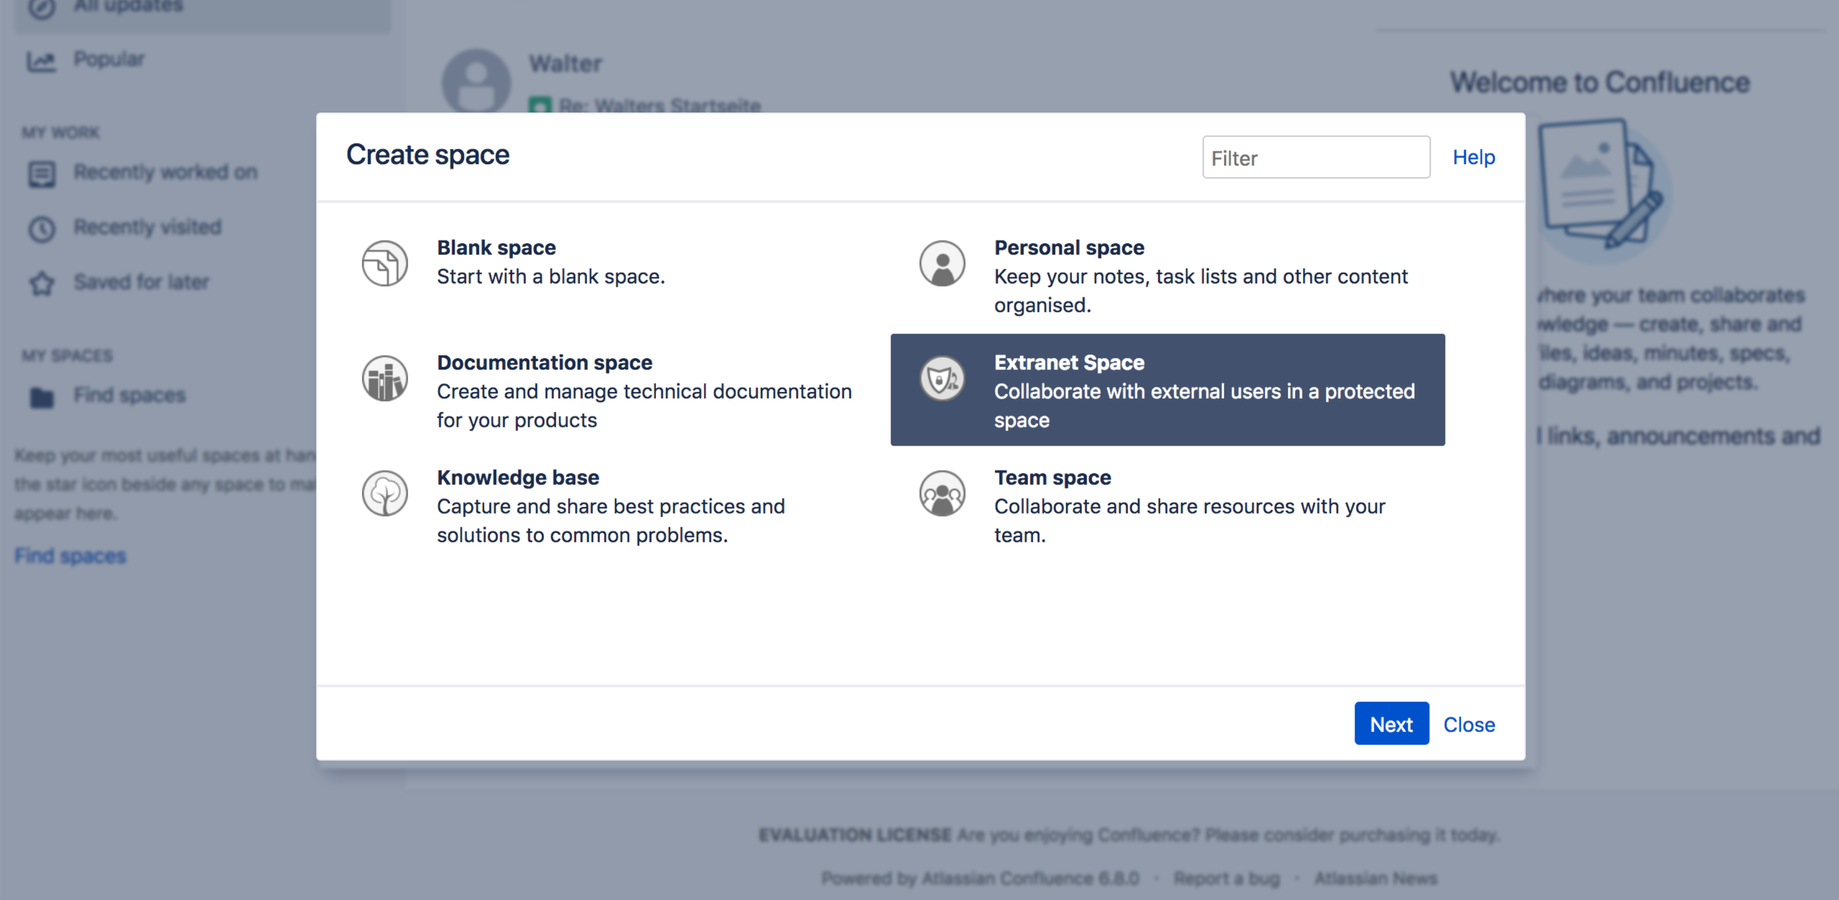The image size is (1839, 900).
Task: Click the Recently visited clock icon
Action: 41,229
